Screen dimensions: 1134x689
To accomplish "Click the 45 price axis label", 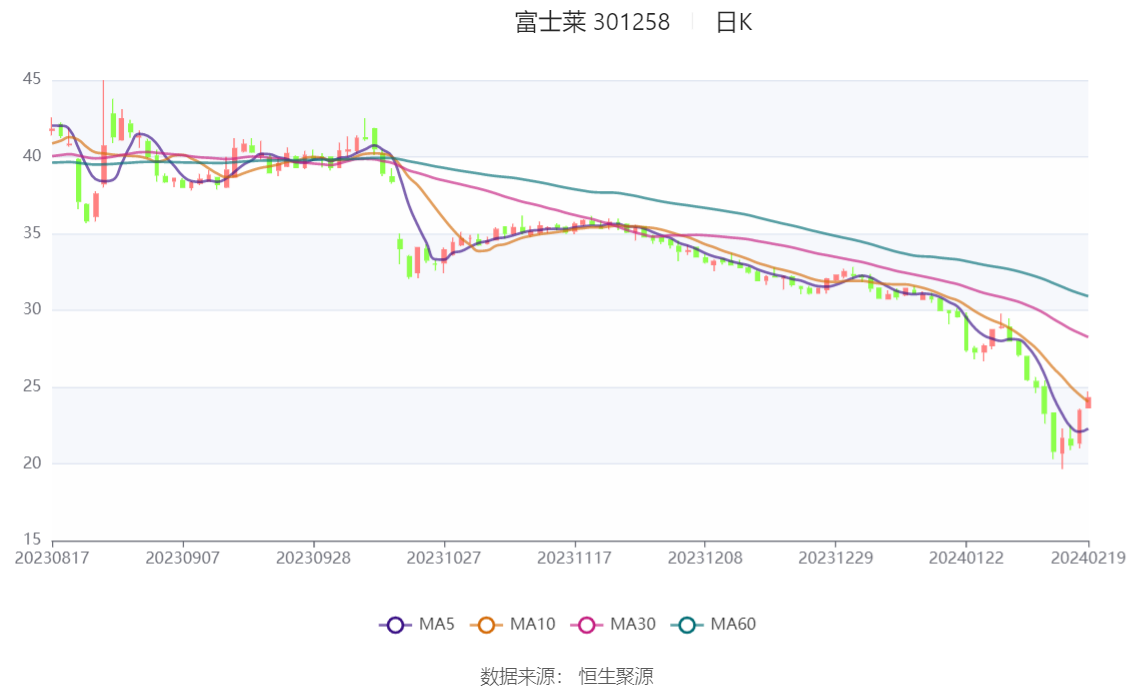I will point(32,79).
